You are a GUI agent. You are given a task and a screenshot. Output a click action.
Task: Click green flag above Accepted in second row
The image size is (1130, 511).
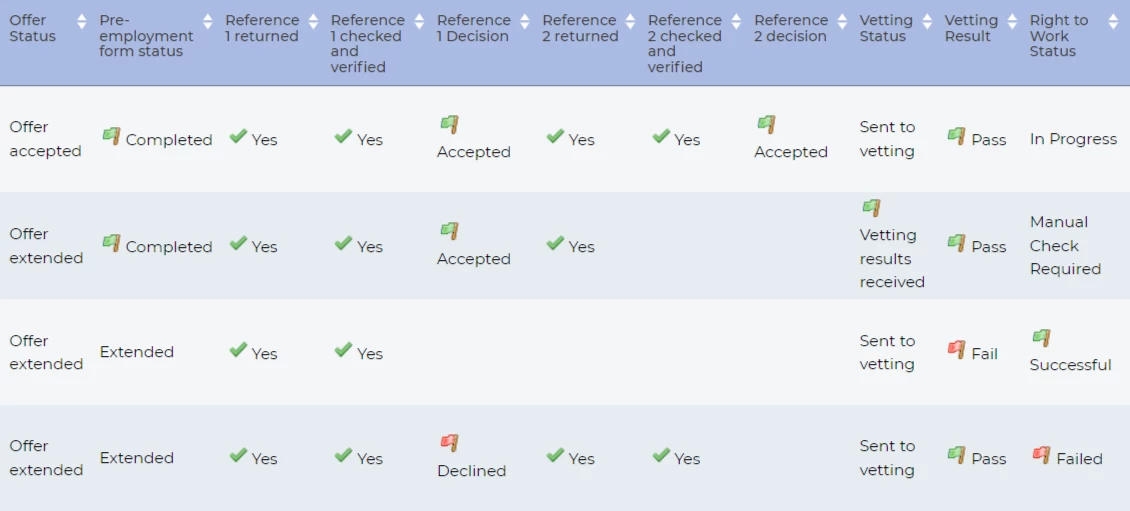pyautogui.click(x=449, y=231)
